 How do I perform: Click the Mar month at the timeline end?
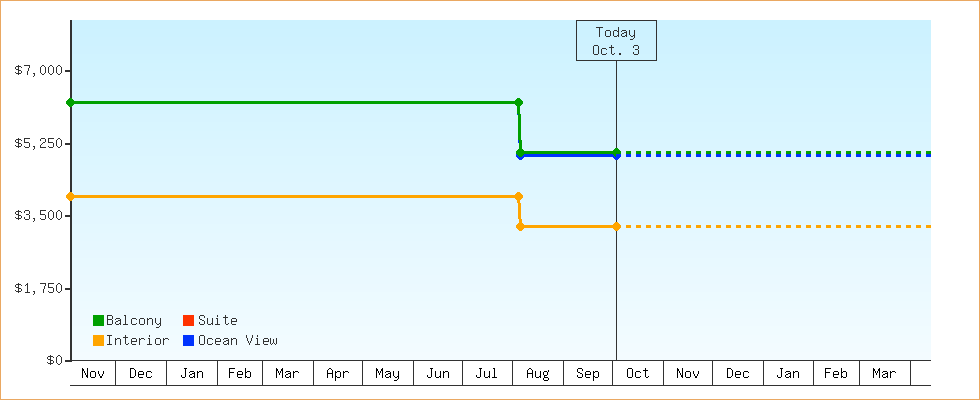(884, 373)
